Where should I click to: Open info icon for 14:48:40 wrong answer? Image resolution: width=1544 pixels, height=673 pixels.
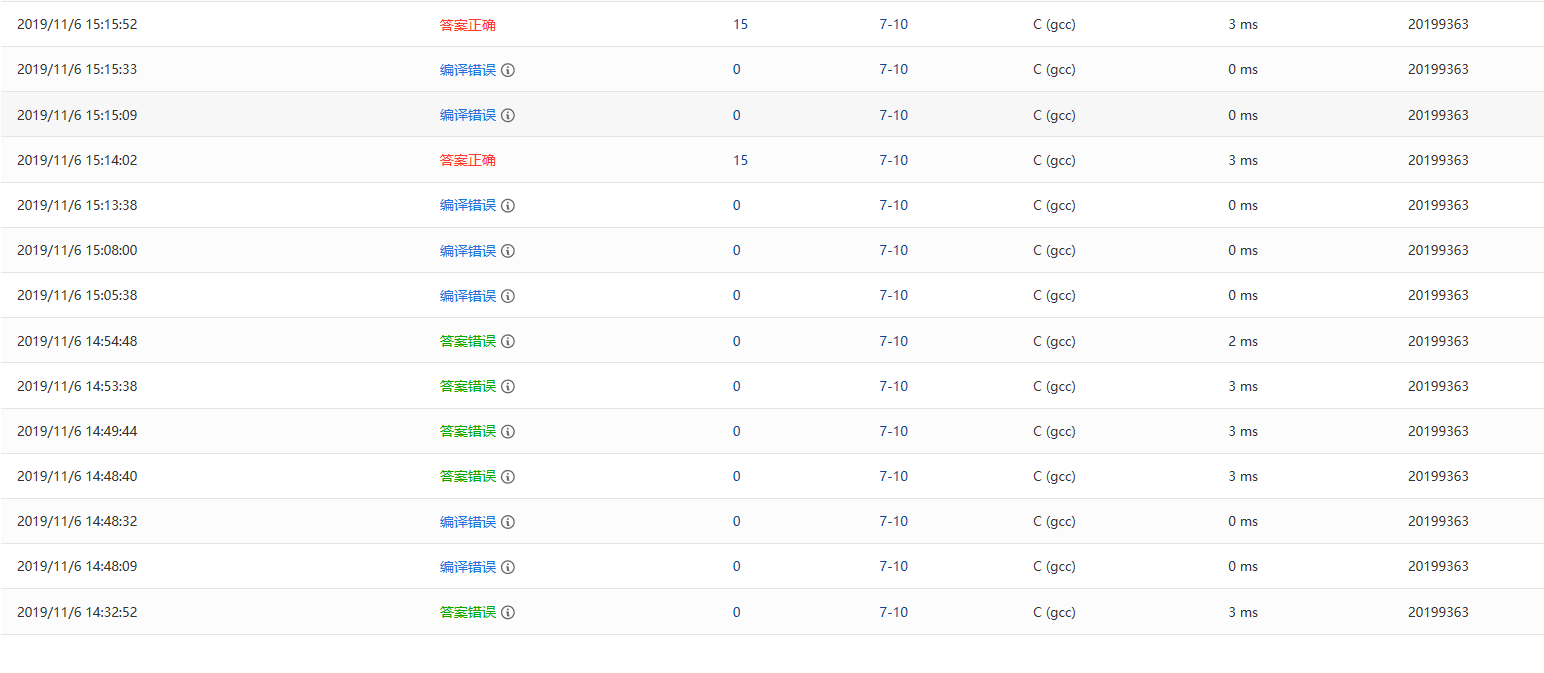click(x=508, y=476)
